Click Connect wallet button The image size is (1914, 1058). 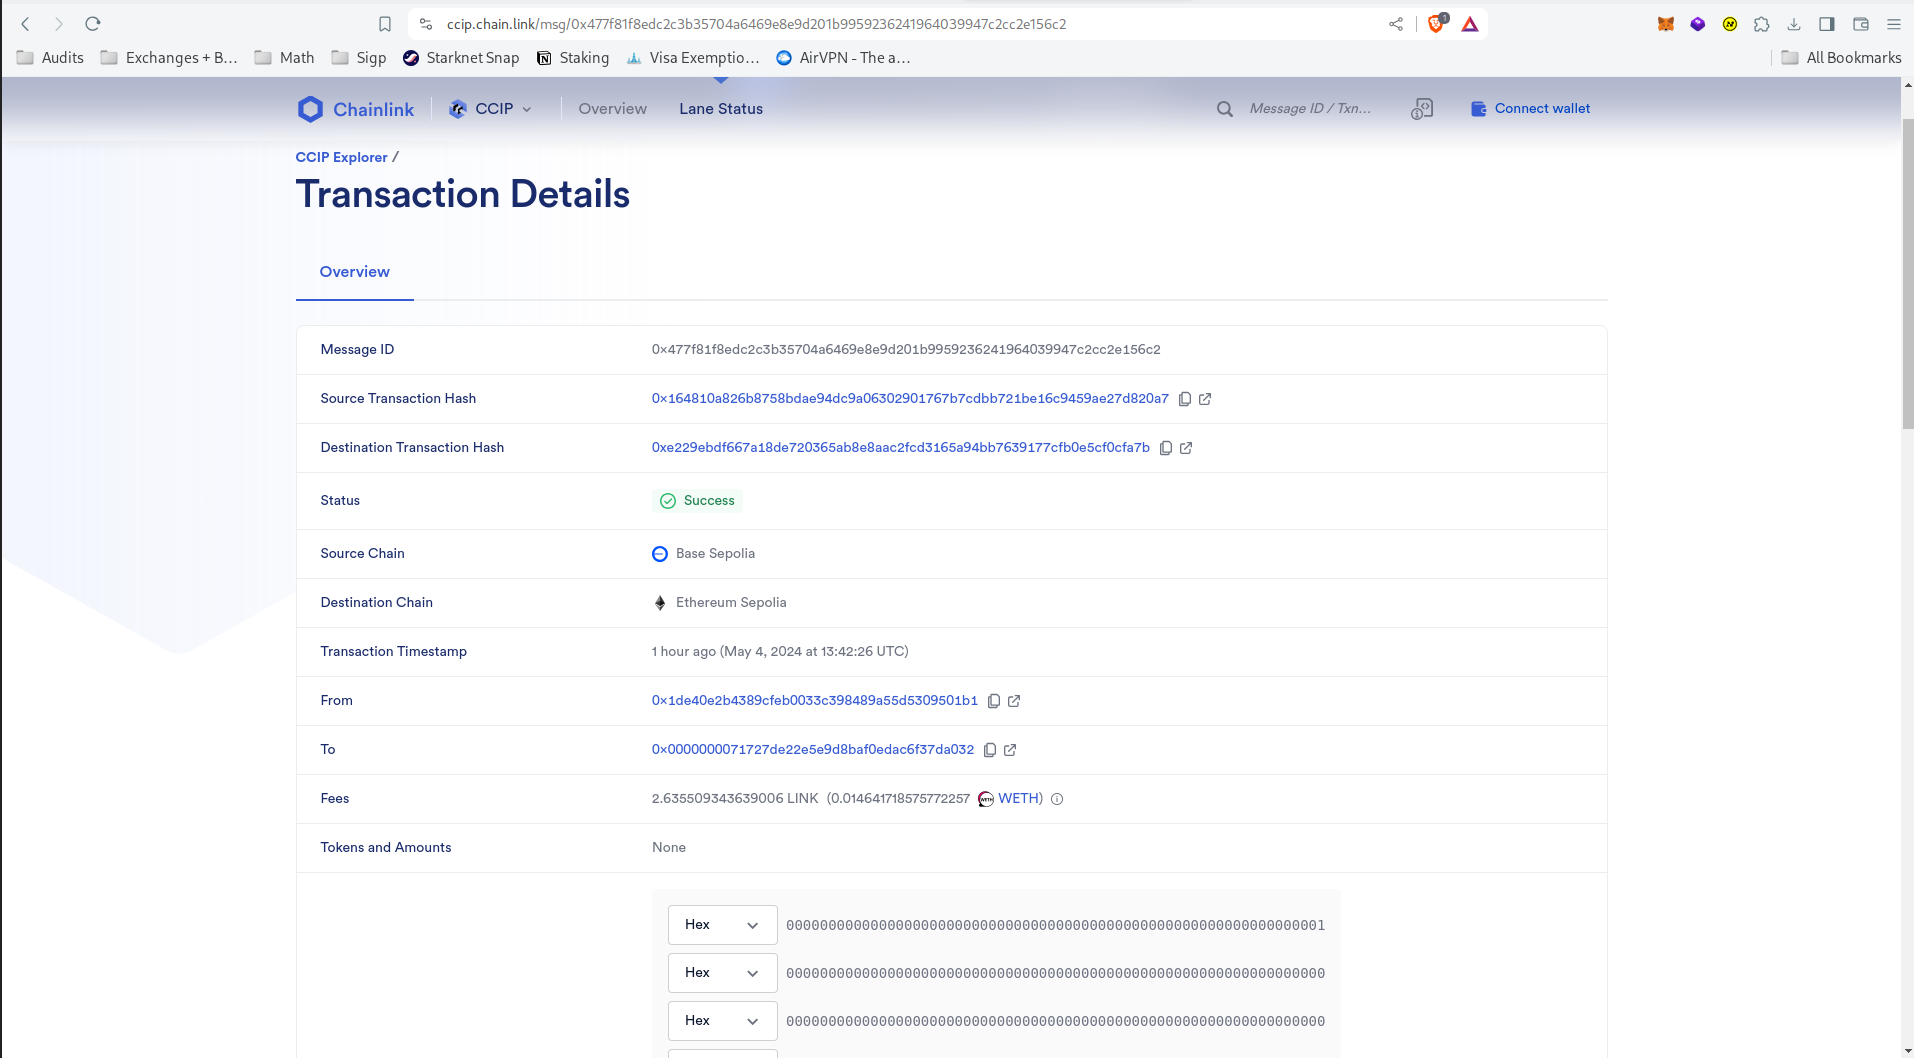[x=1530, y=109]
